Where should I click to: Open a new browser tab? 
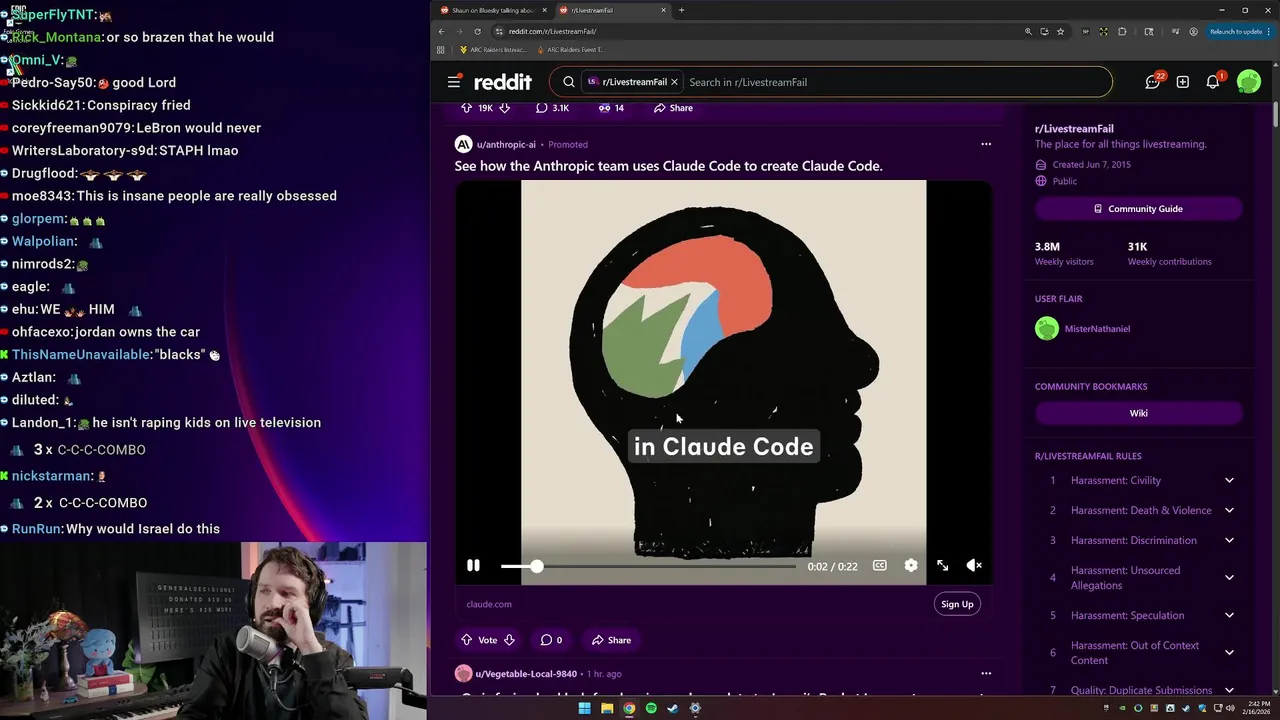(681, 10)
